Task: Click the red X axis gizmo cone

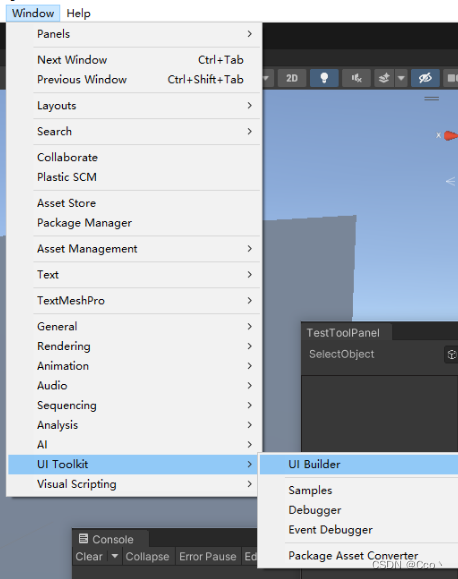Action: click(450, 136)
